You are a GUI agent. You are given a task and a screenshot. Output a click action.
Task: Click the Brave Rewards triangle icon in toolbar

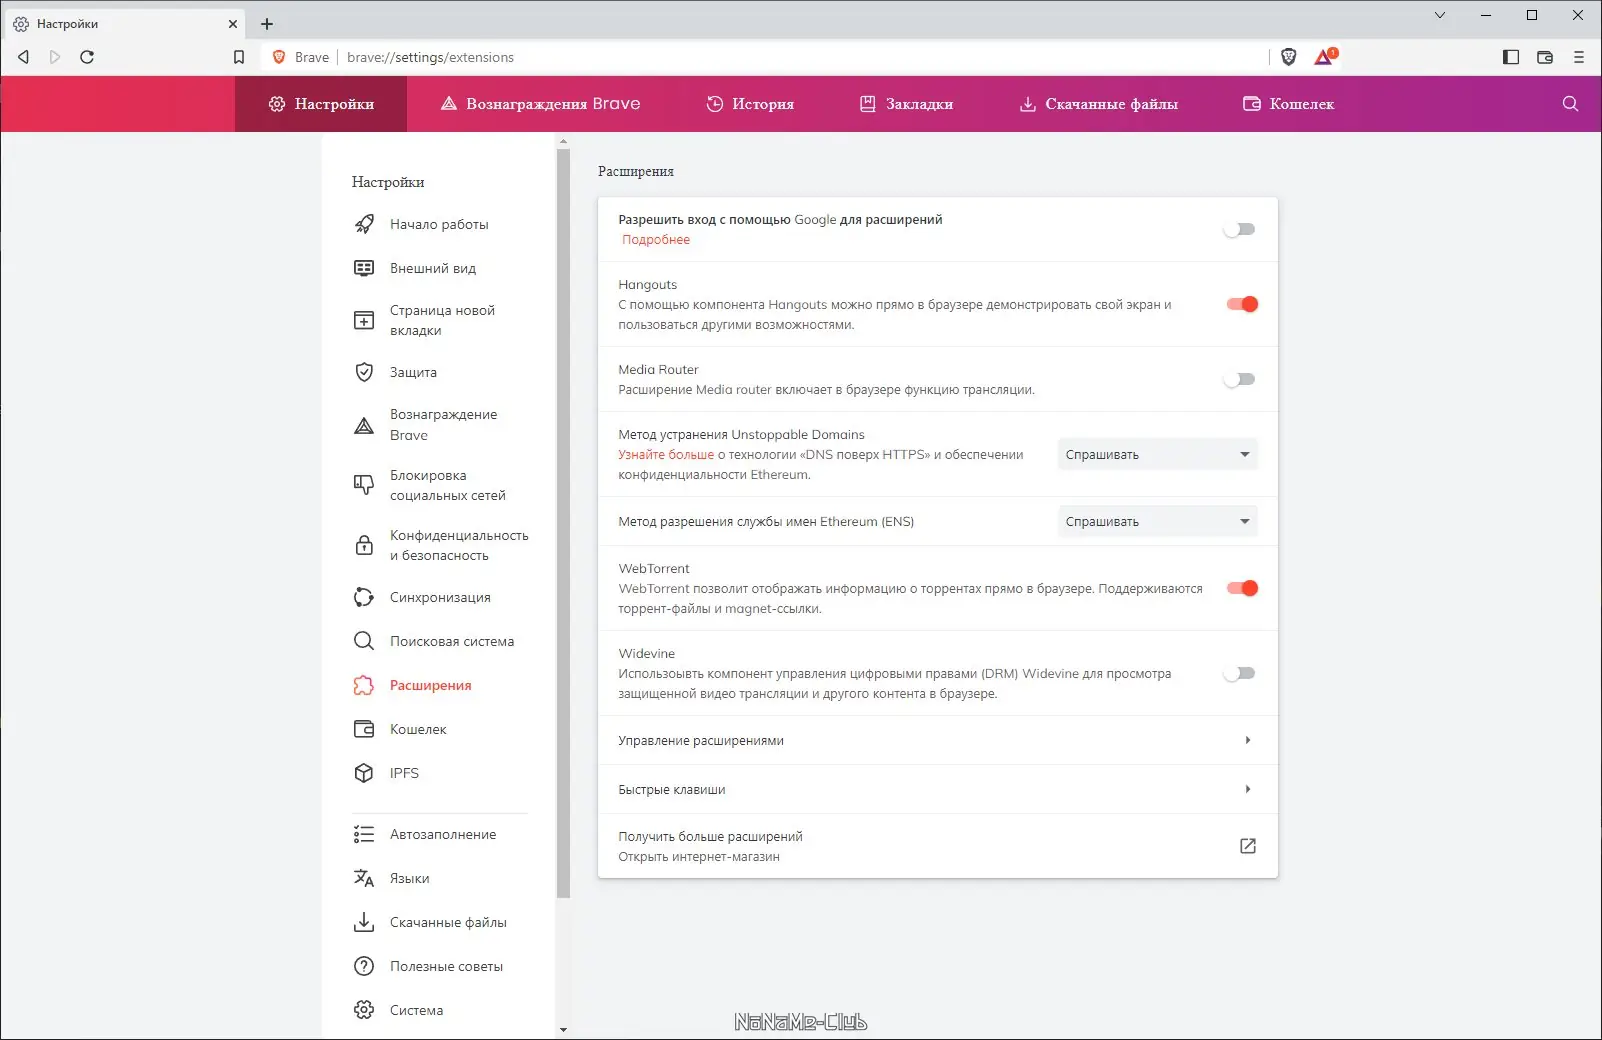pyautogui.click(x=1321, y=57)
